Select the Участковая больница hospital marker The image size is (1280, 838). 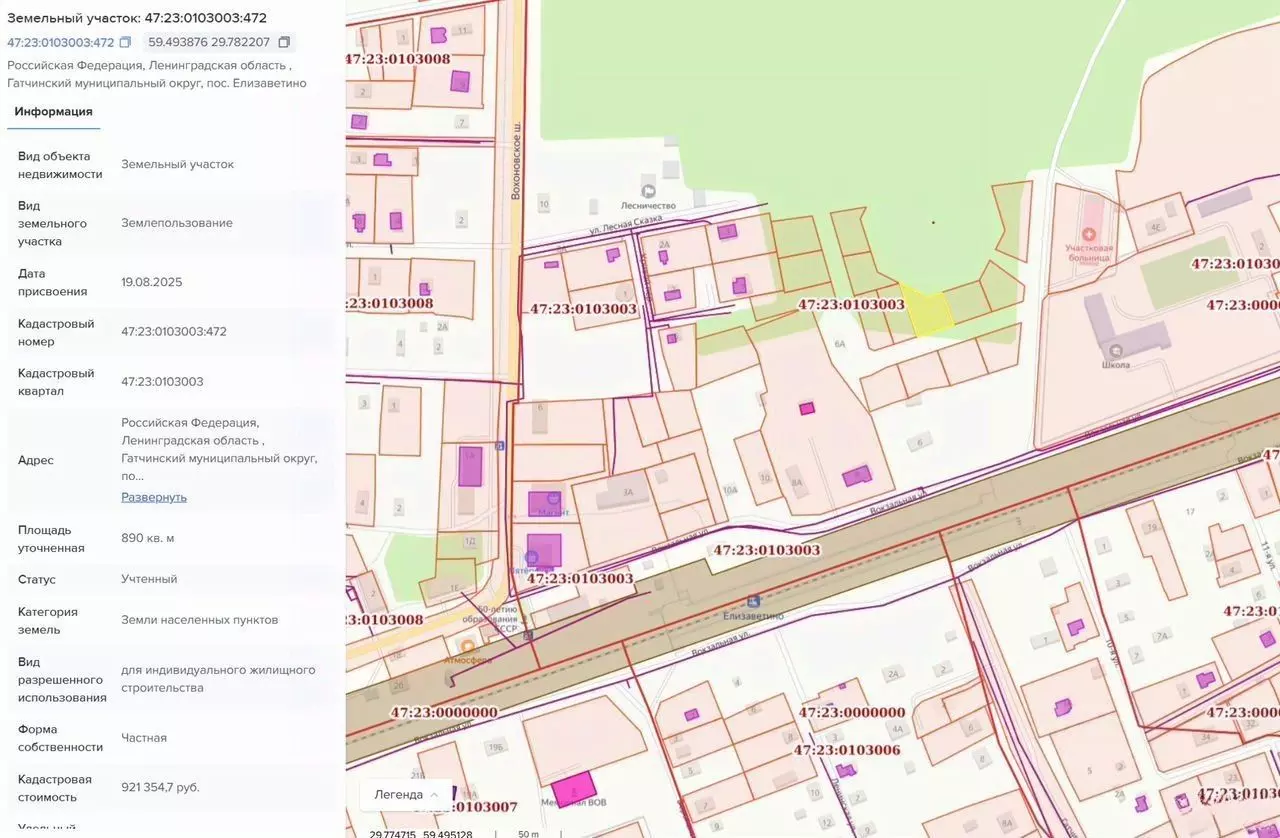tap(1089, 233)
